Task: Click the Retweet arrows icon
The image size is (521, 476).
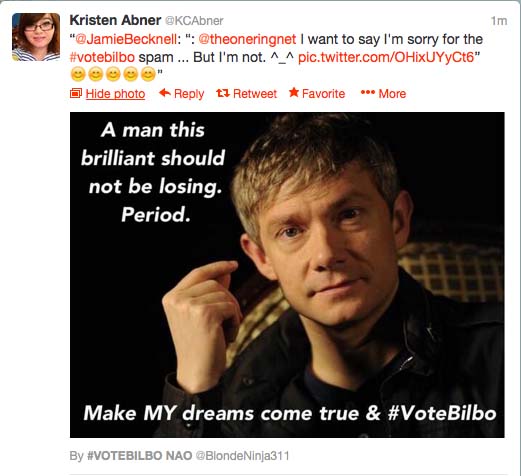Action: (223, 93)
